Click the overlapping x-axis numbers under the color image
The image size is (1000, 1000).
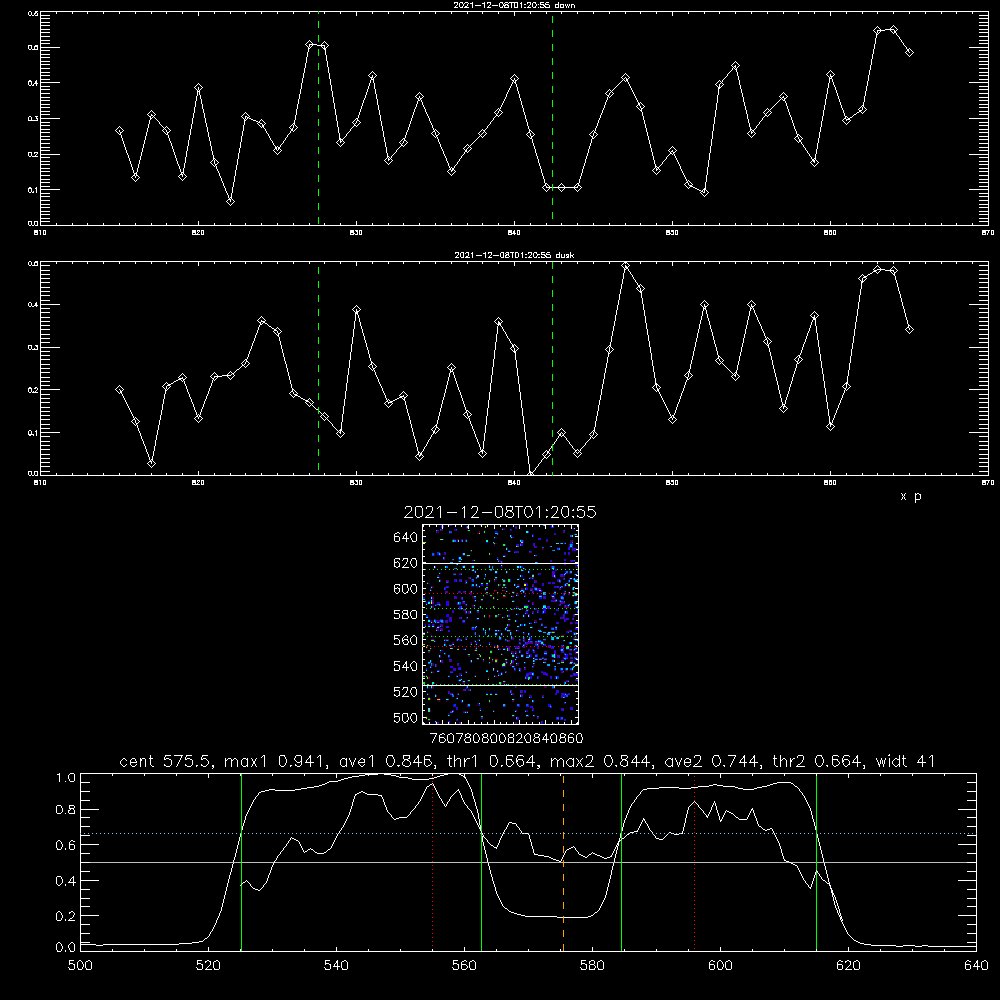506,738
